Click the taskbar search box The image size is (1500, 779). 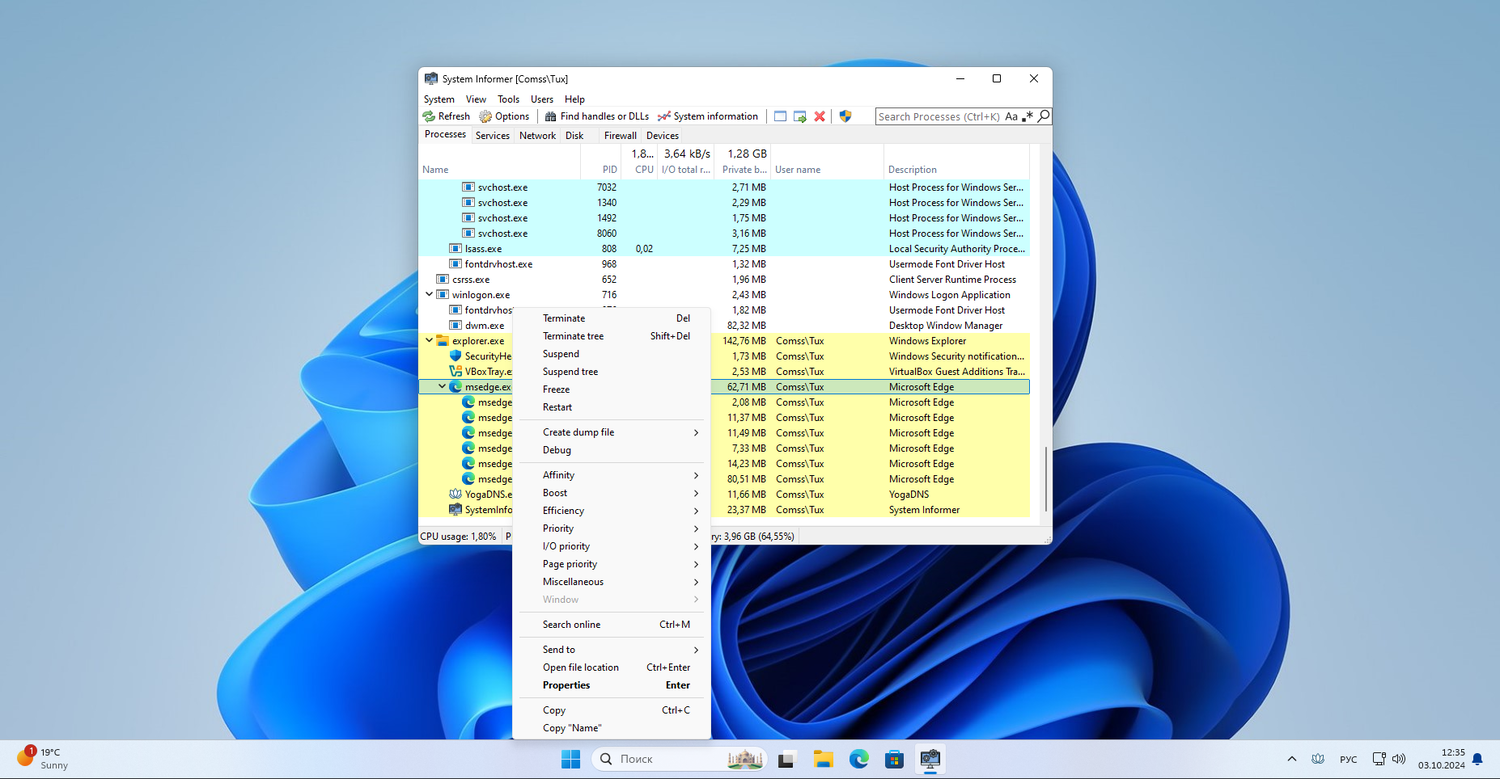pos(679,759)
